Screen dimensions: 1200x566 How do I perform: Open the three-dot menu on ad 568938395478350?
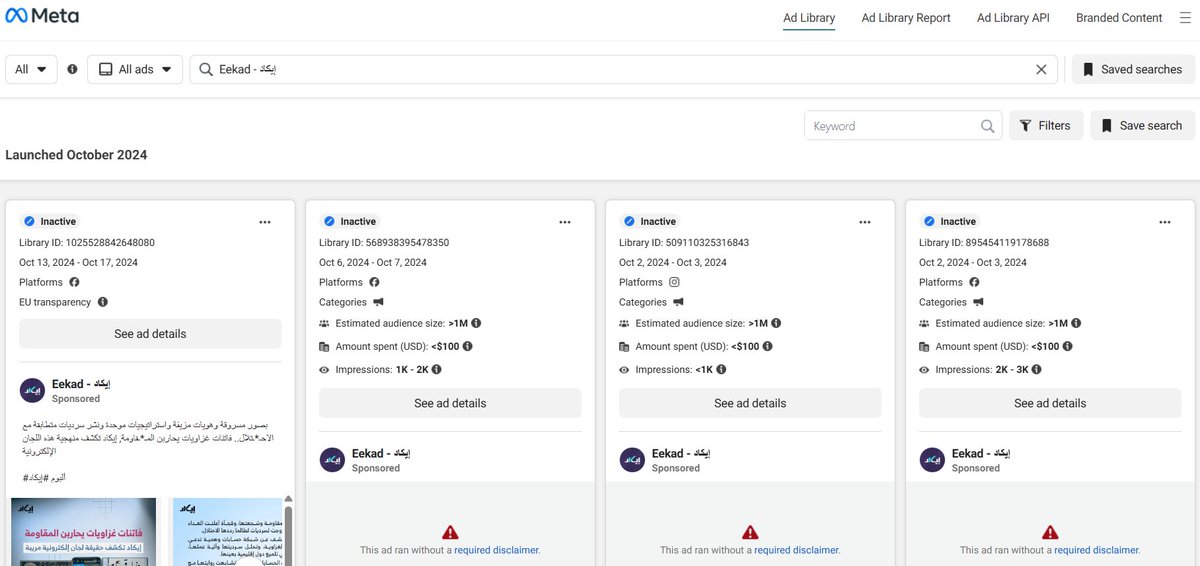pyautogui.click(x=565, y=222)
